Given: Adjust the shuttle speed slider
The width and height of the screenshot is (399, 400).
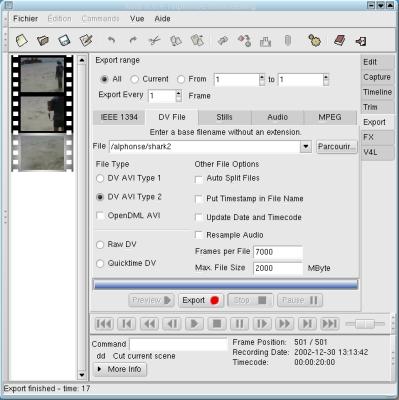Looking at the screenshot, I should tap(365, 324).
